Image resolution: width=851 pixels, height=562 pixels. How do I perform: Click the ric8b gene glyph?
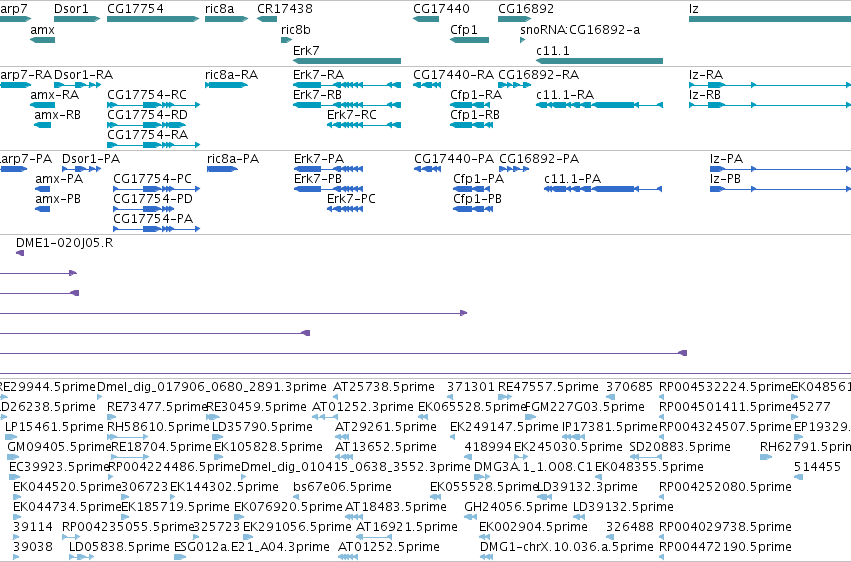point(287,40)
